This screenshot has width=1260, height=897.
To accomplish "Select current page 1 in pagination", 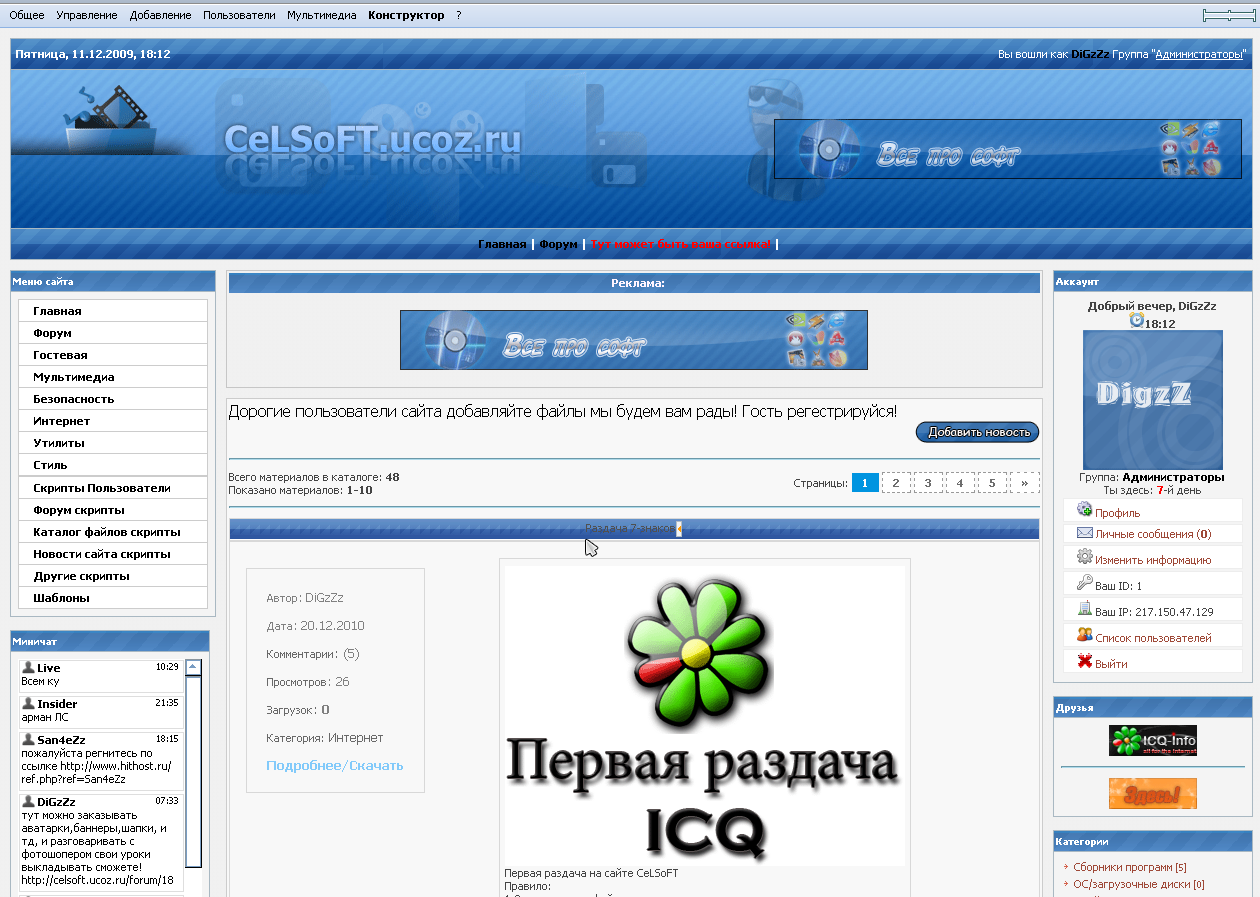I will pos(866,483).
